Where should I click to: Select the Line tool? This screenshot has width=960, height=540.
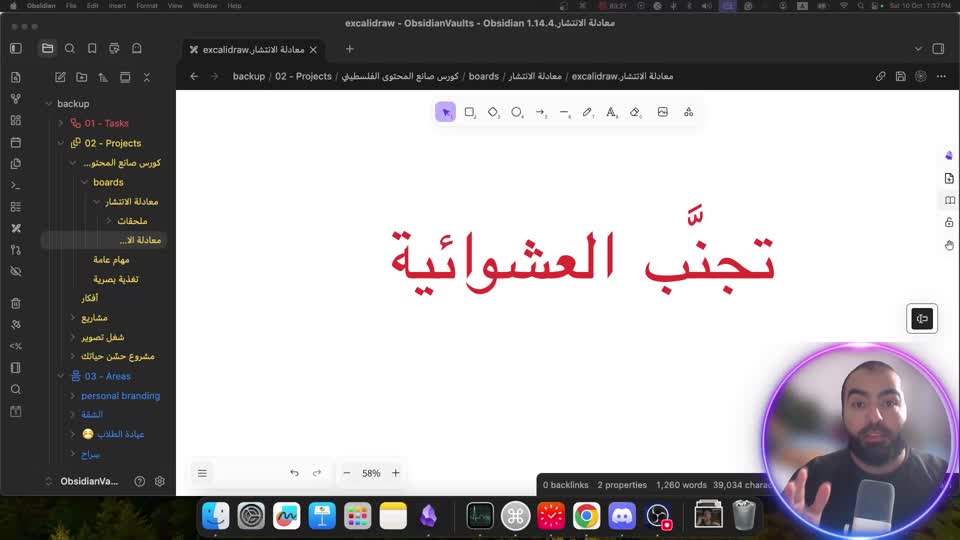tap(564, 112)
